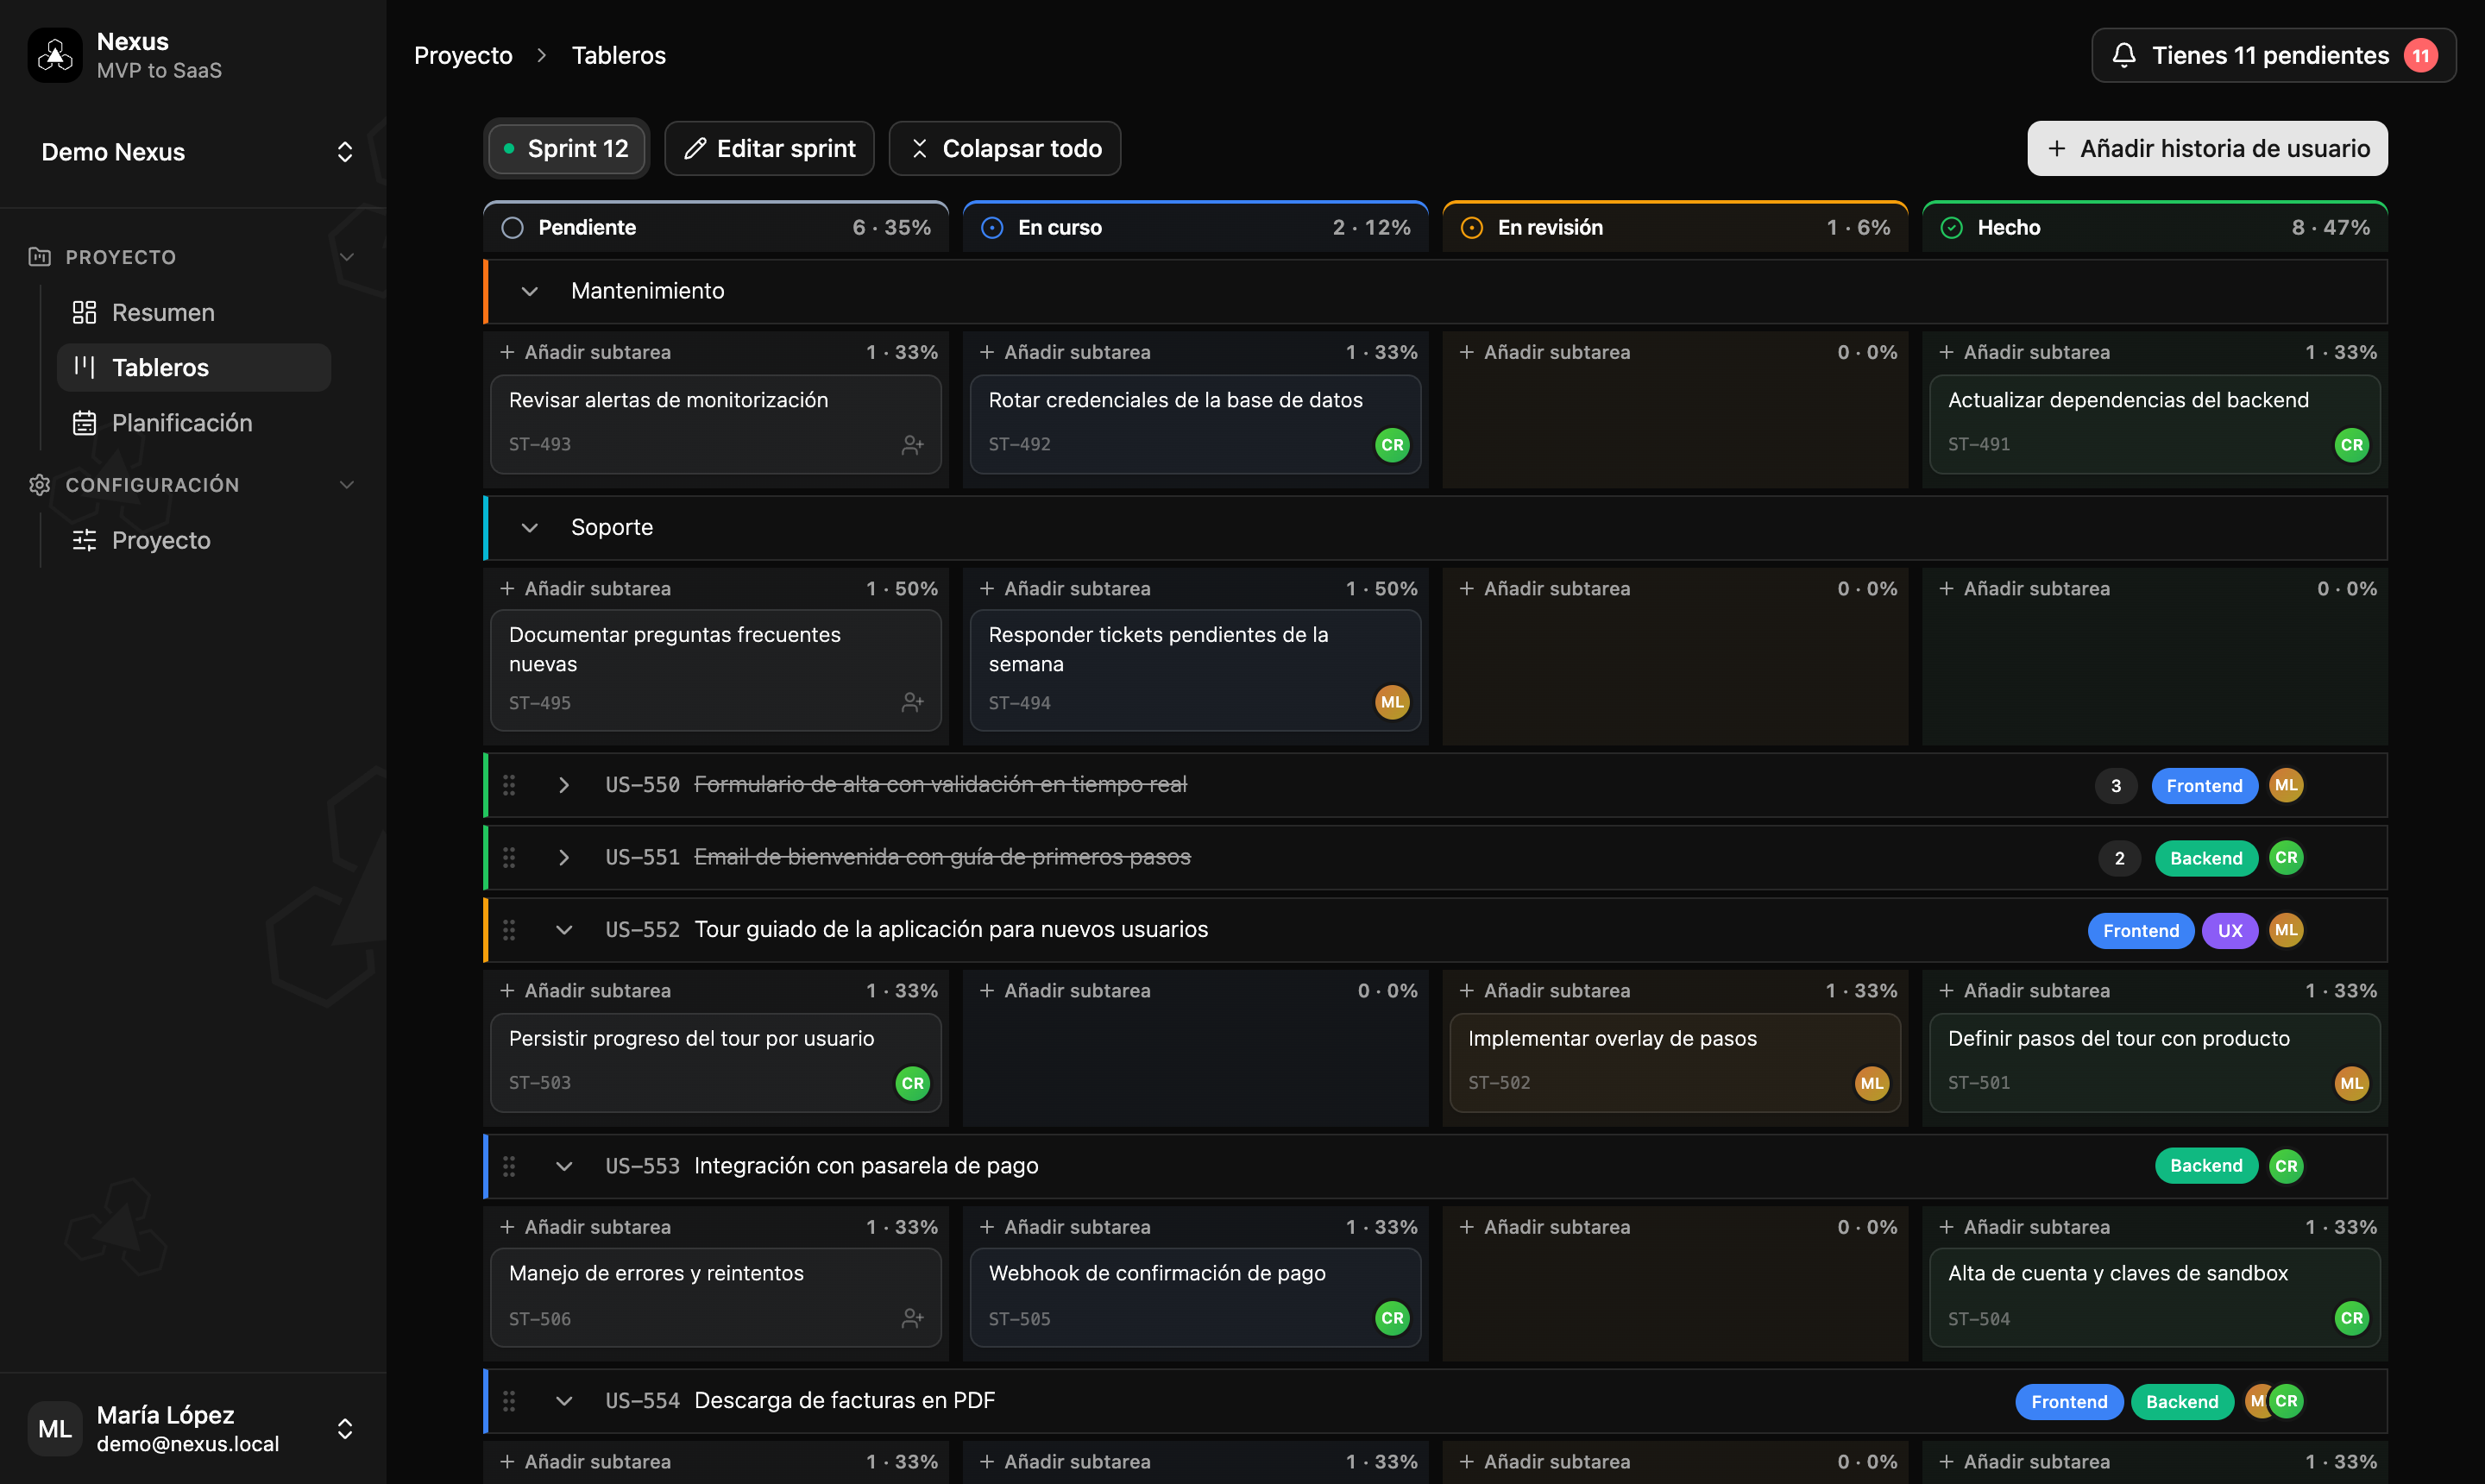This screenshot has width=2485, height=1484.
Task: Click Backend tag on US-553 row
Action: tap(2206, 1166)
